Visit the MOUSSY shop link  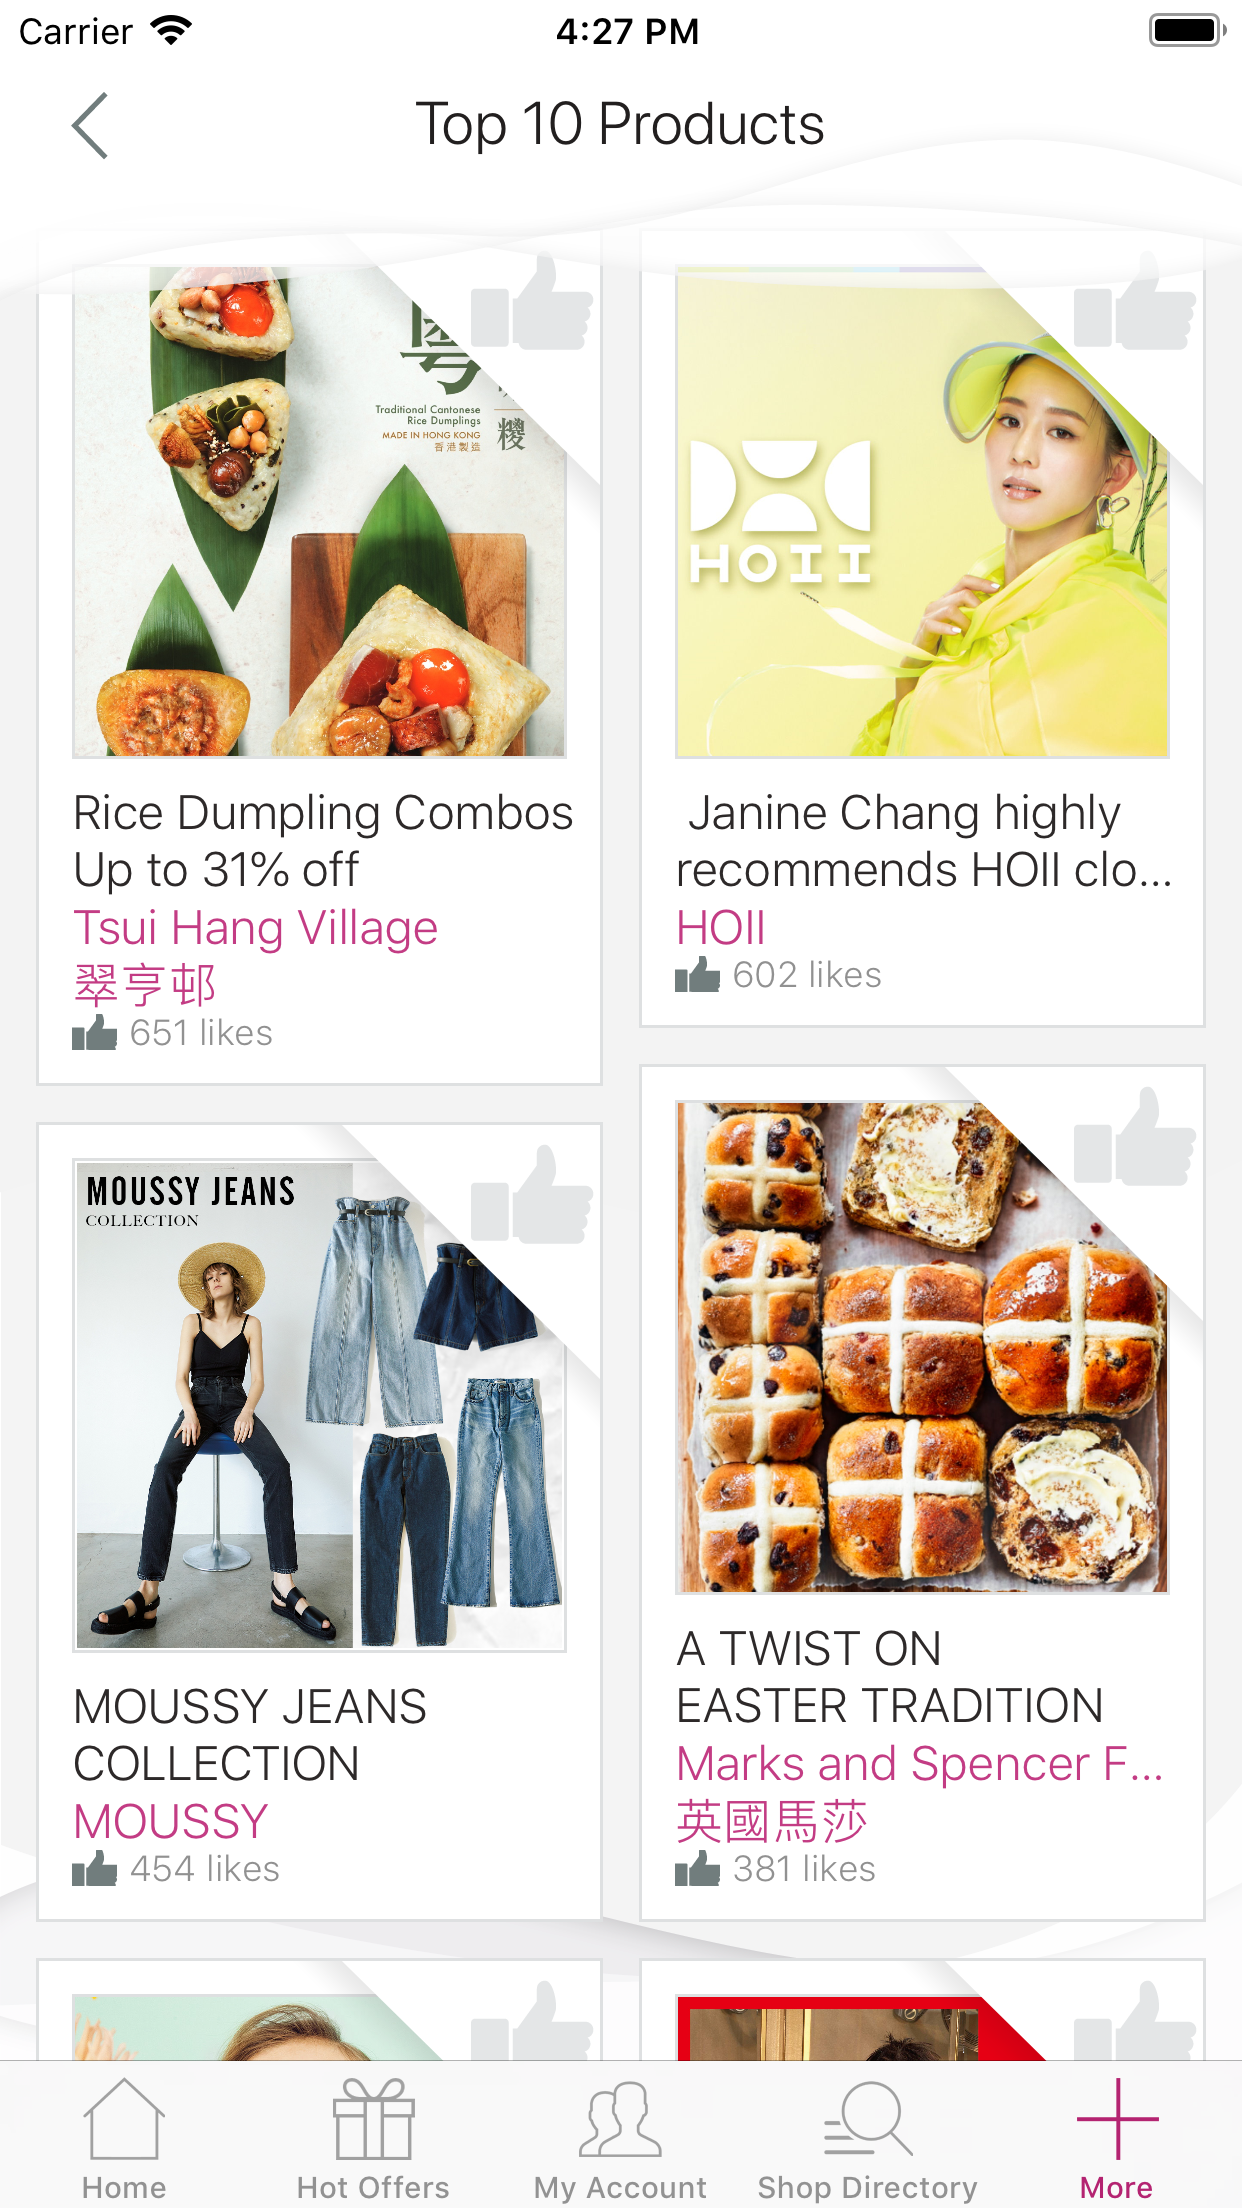[171, 1822]
